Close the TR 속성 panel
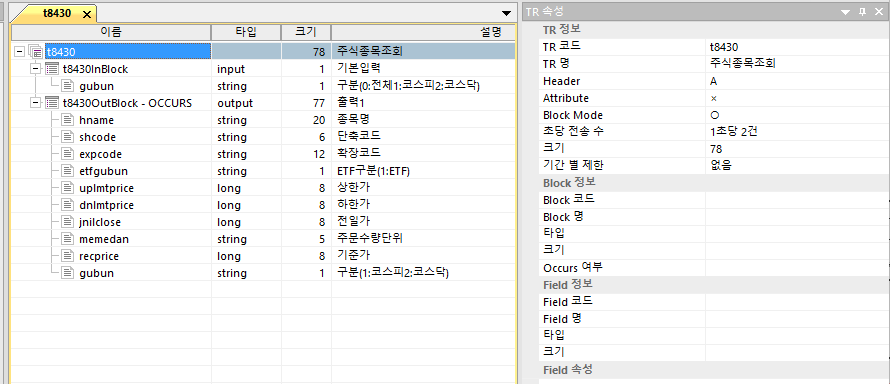The height and width of the screenshot is (384, 890). pyautogui.click(x=879, y=12)
